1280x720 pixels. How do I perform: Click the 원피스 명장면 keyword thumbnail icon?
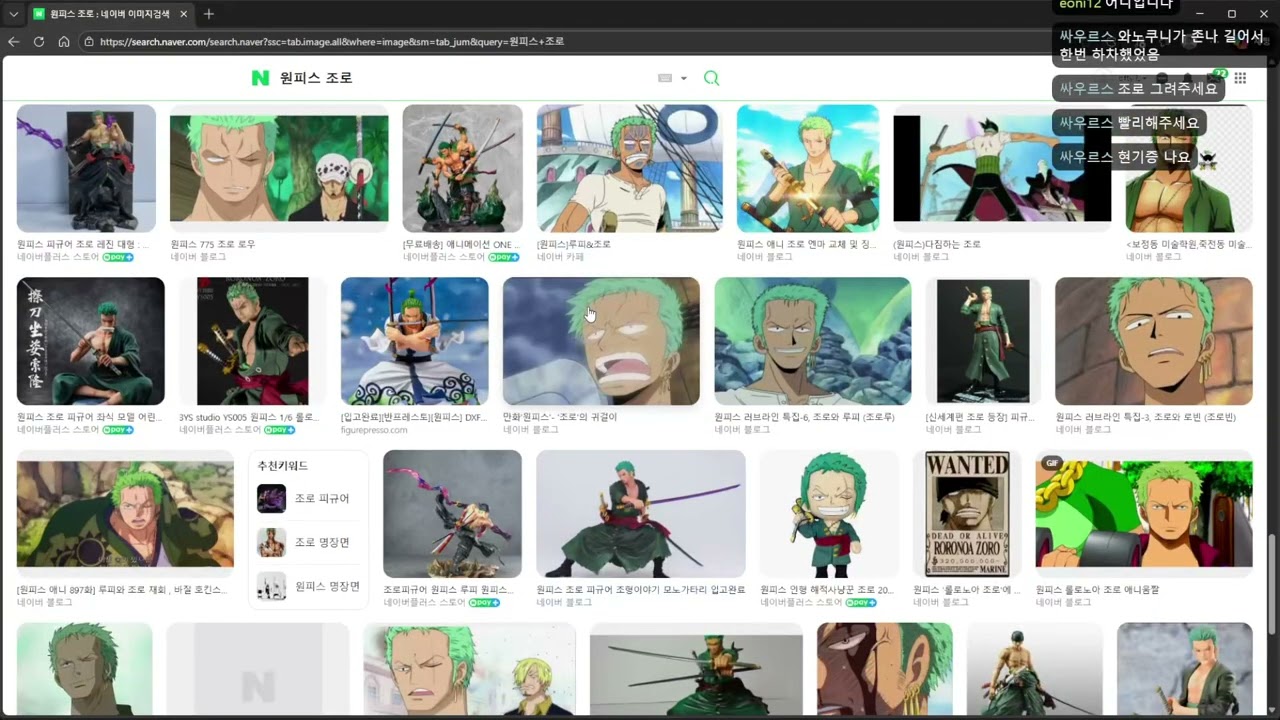pyautogui.click(x=271, y=586)
